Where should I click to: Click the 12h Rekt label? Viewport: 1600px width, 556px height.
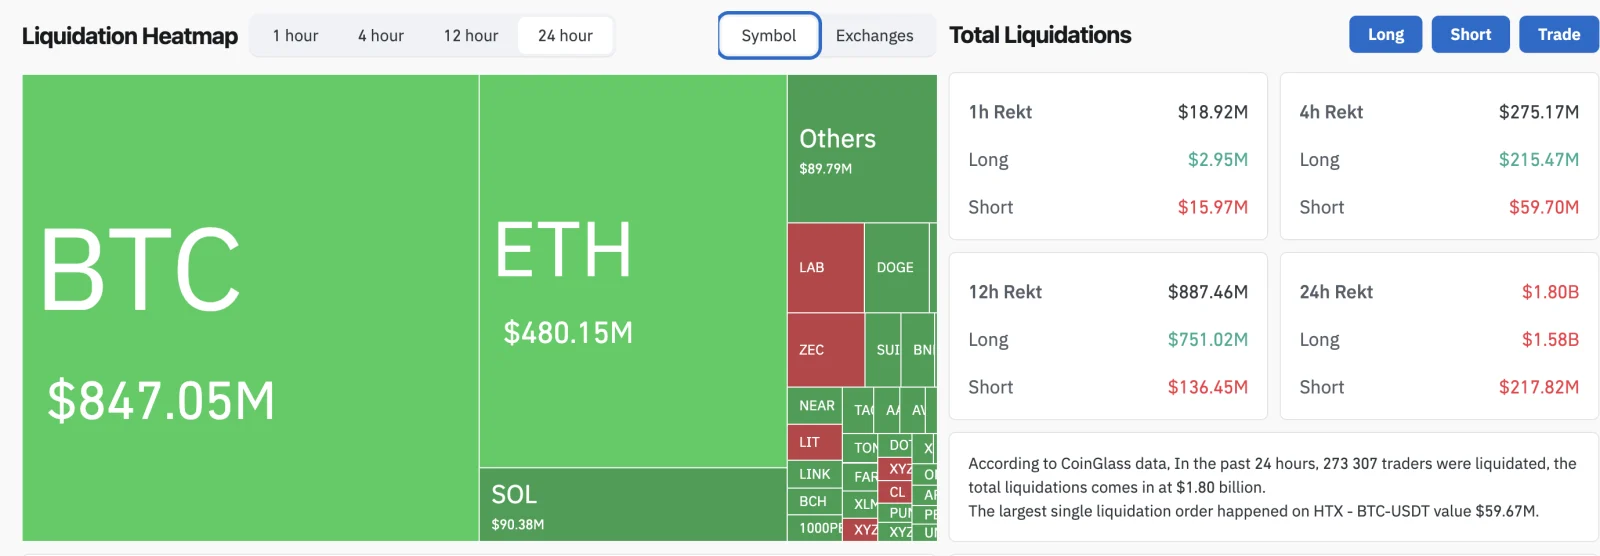(x=1005, y=292)
